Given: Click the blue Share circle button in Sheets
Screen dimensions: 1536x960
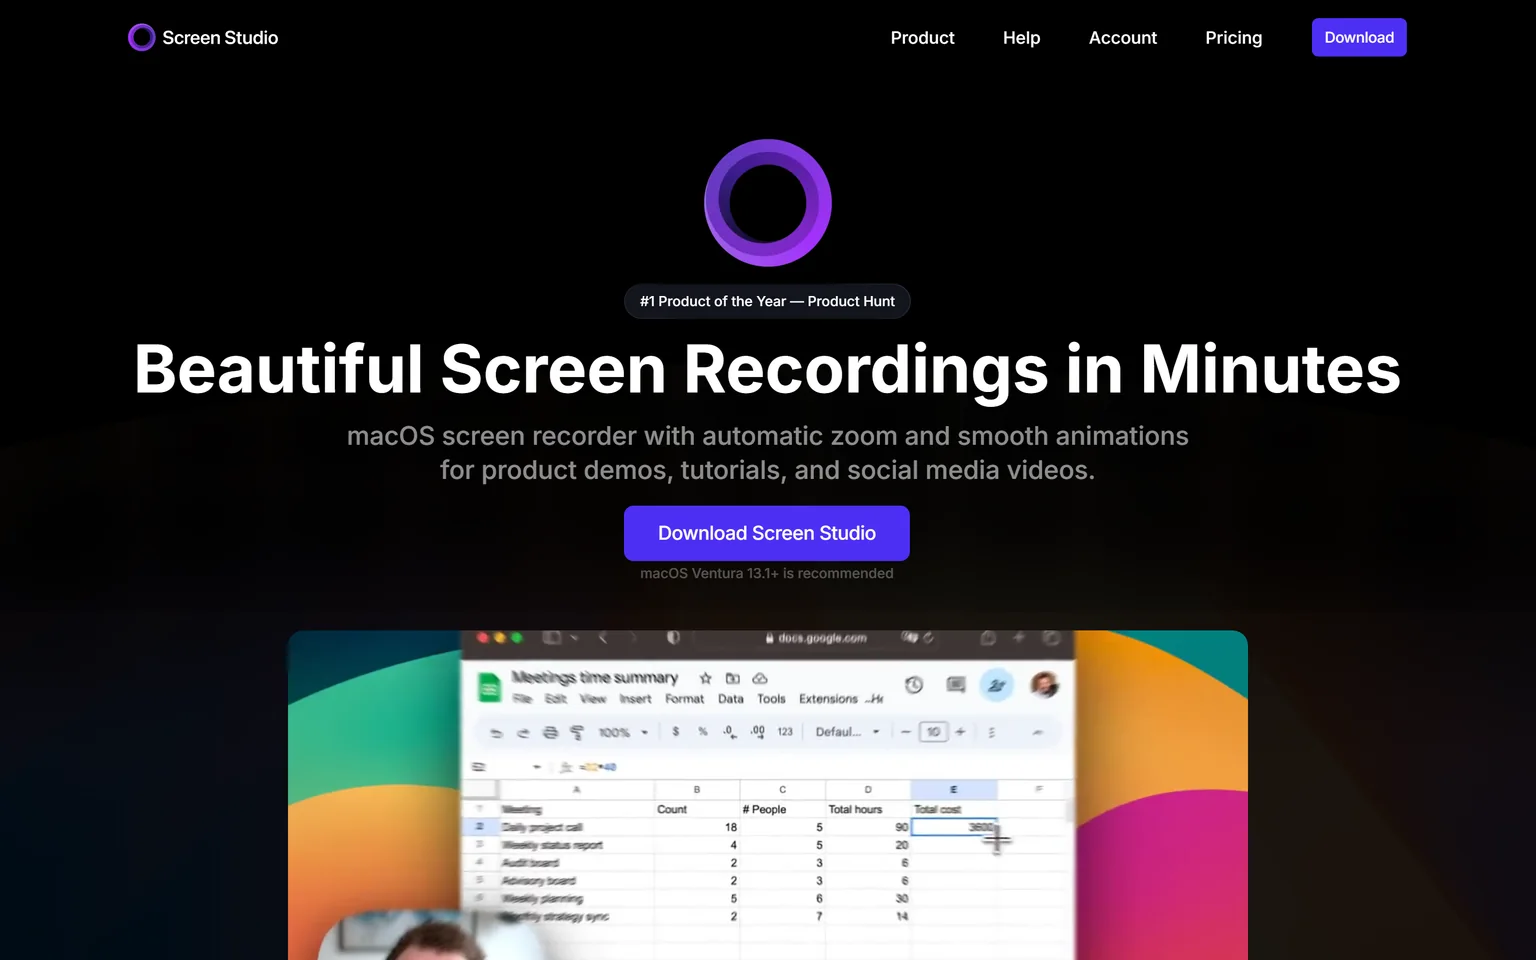Looking at the screenshot, I should click(996, 685).
